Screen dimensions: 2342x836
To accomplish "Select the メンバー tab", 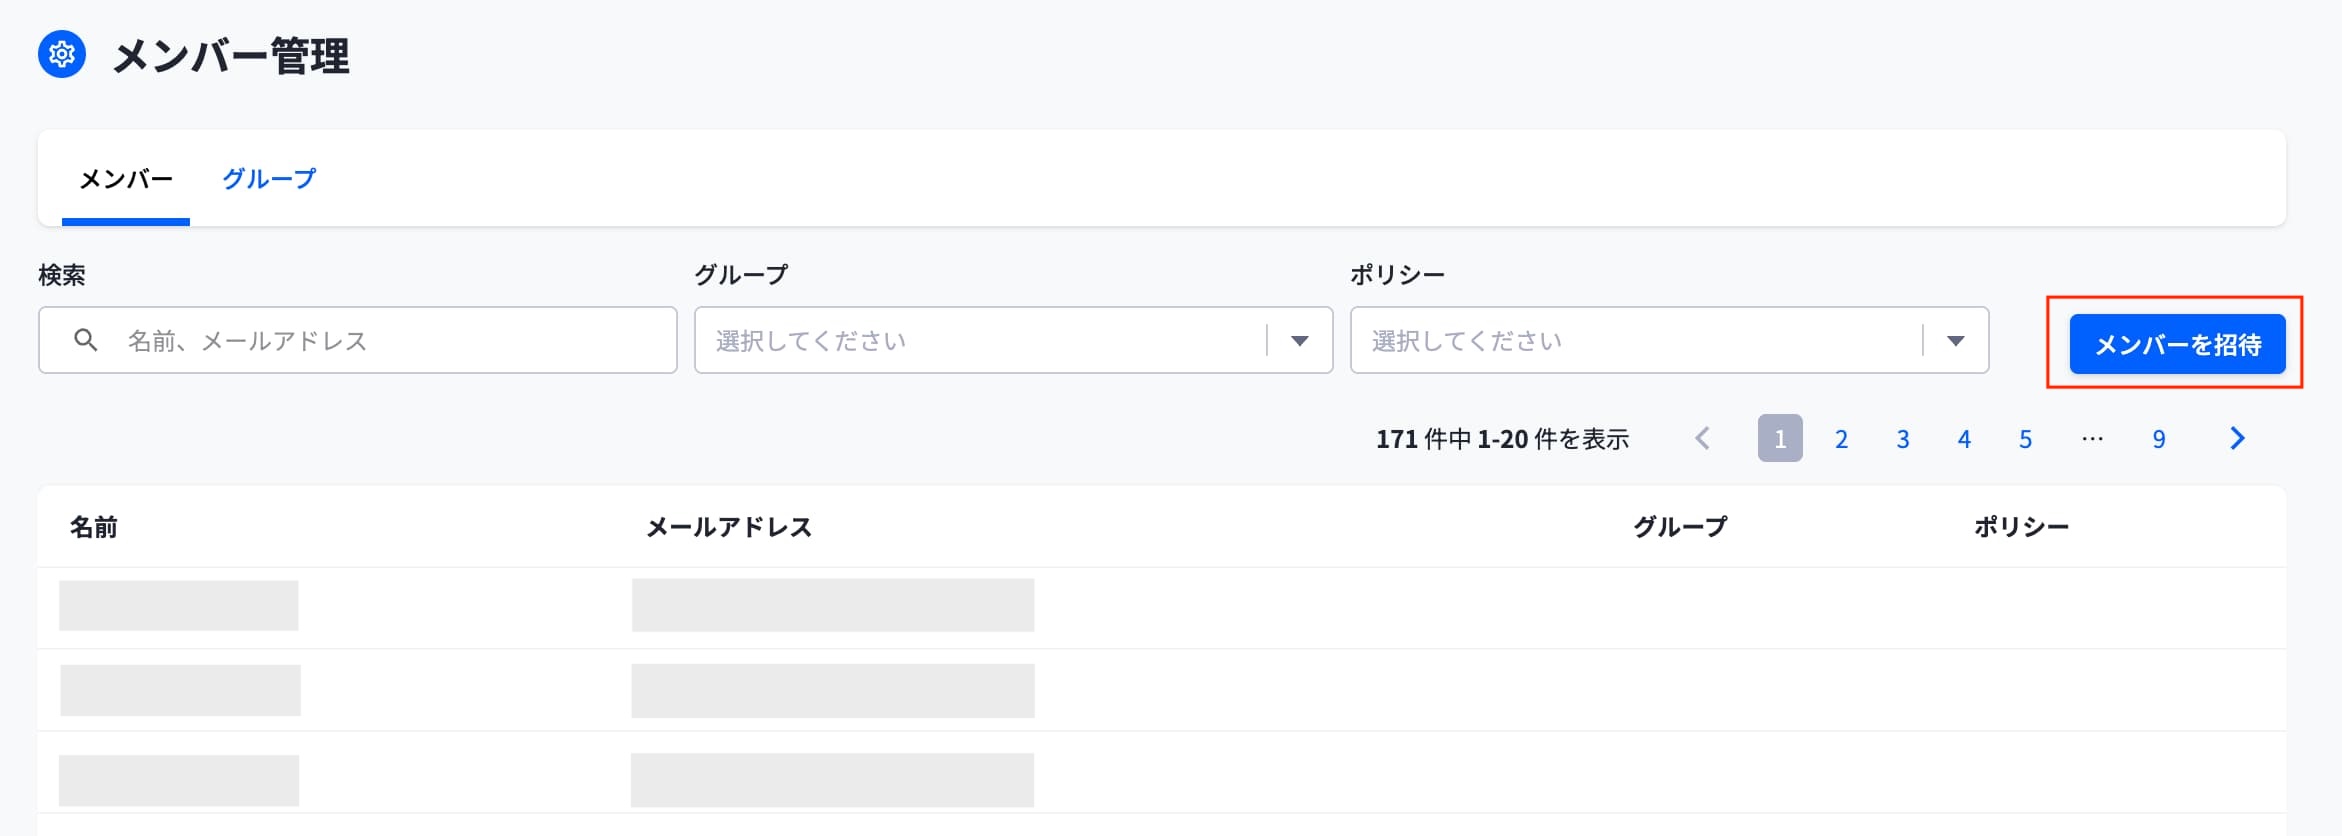I will [126, 179].
